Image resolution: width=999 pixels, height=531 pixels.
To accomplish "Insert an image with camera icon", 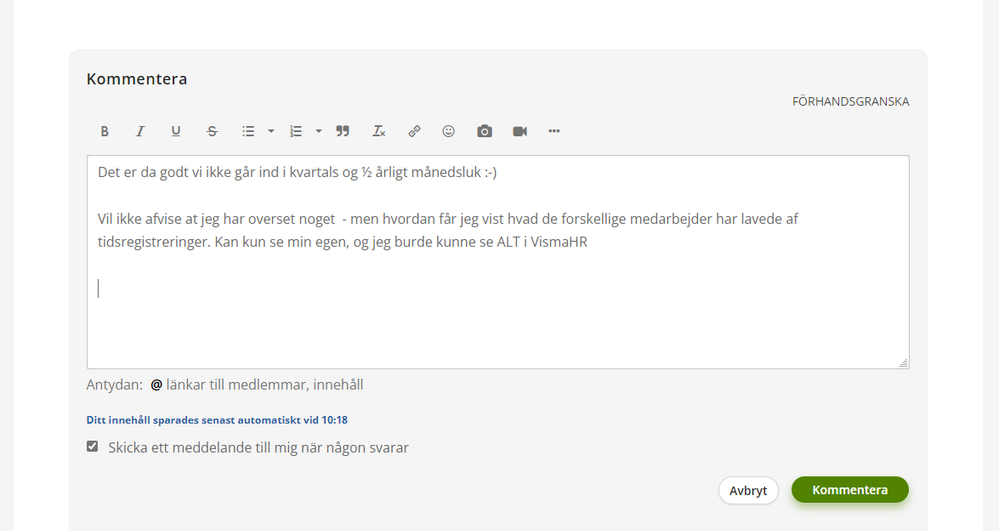I will tap(484, 131).
